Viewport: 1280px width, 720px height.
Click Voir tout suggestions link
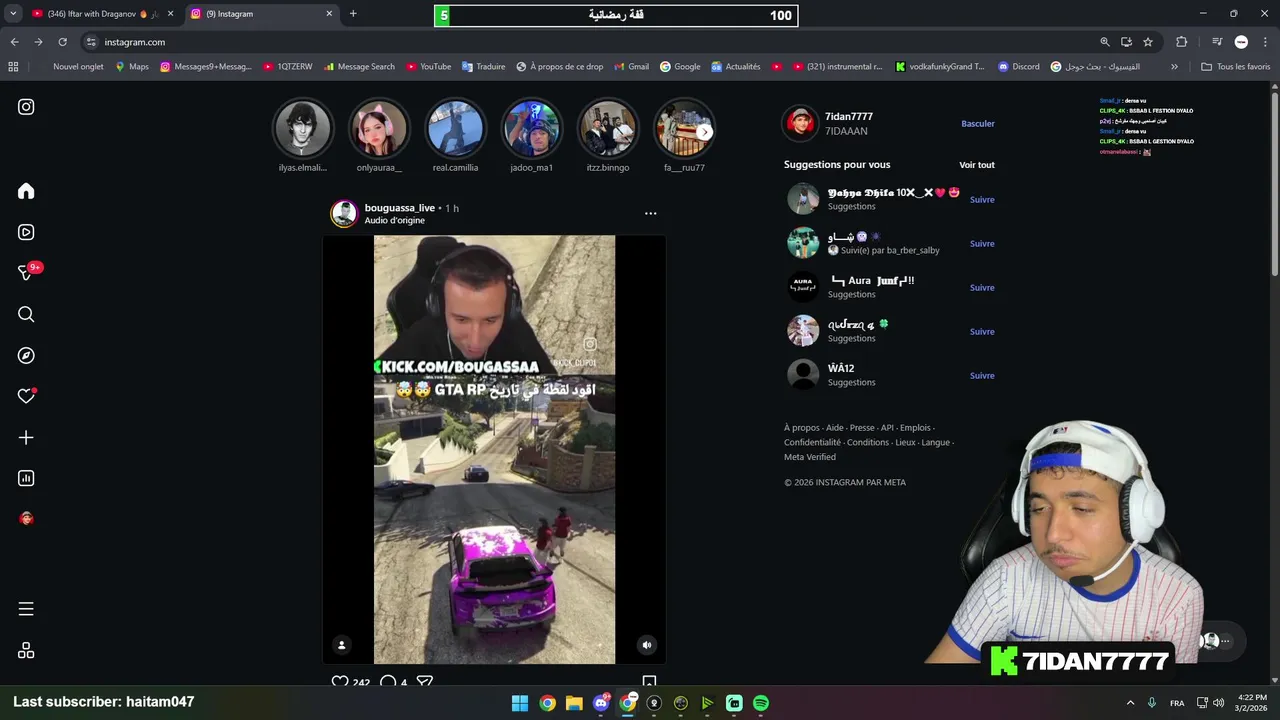tap(977, 165)
